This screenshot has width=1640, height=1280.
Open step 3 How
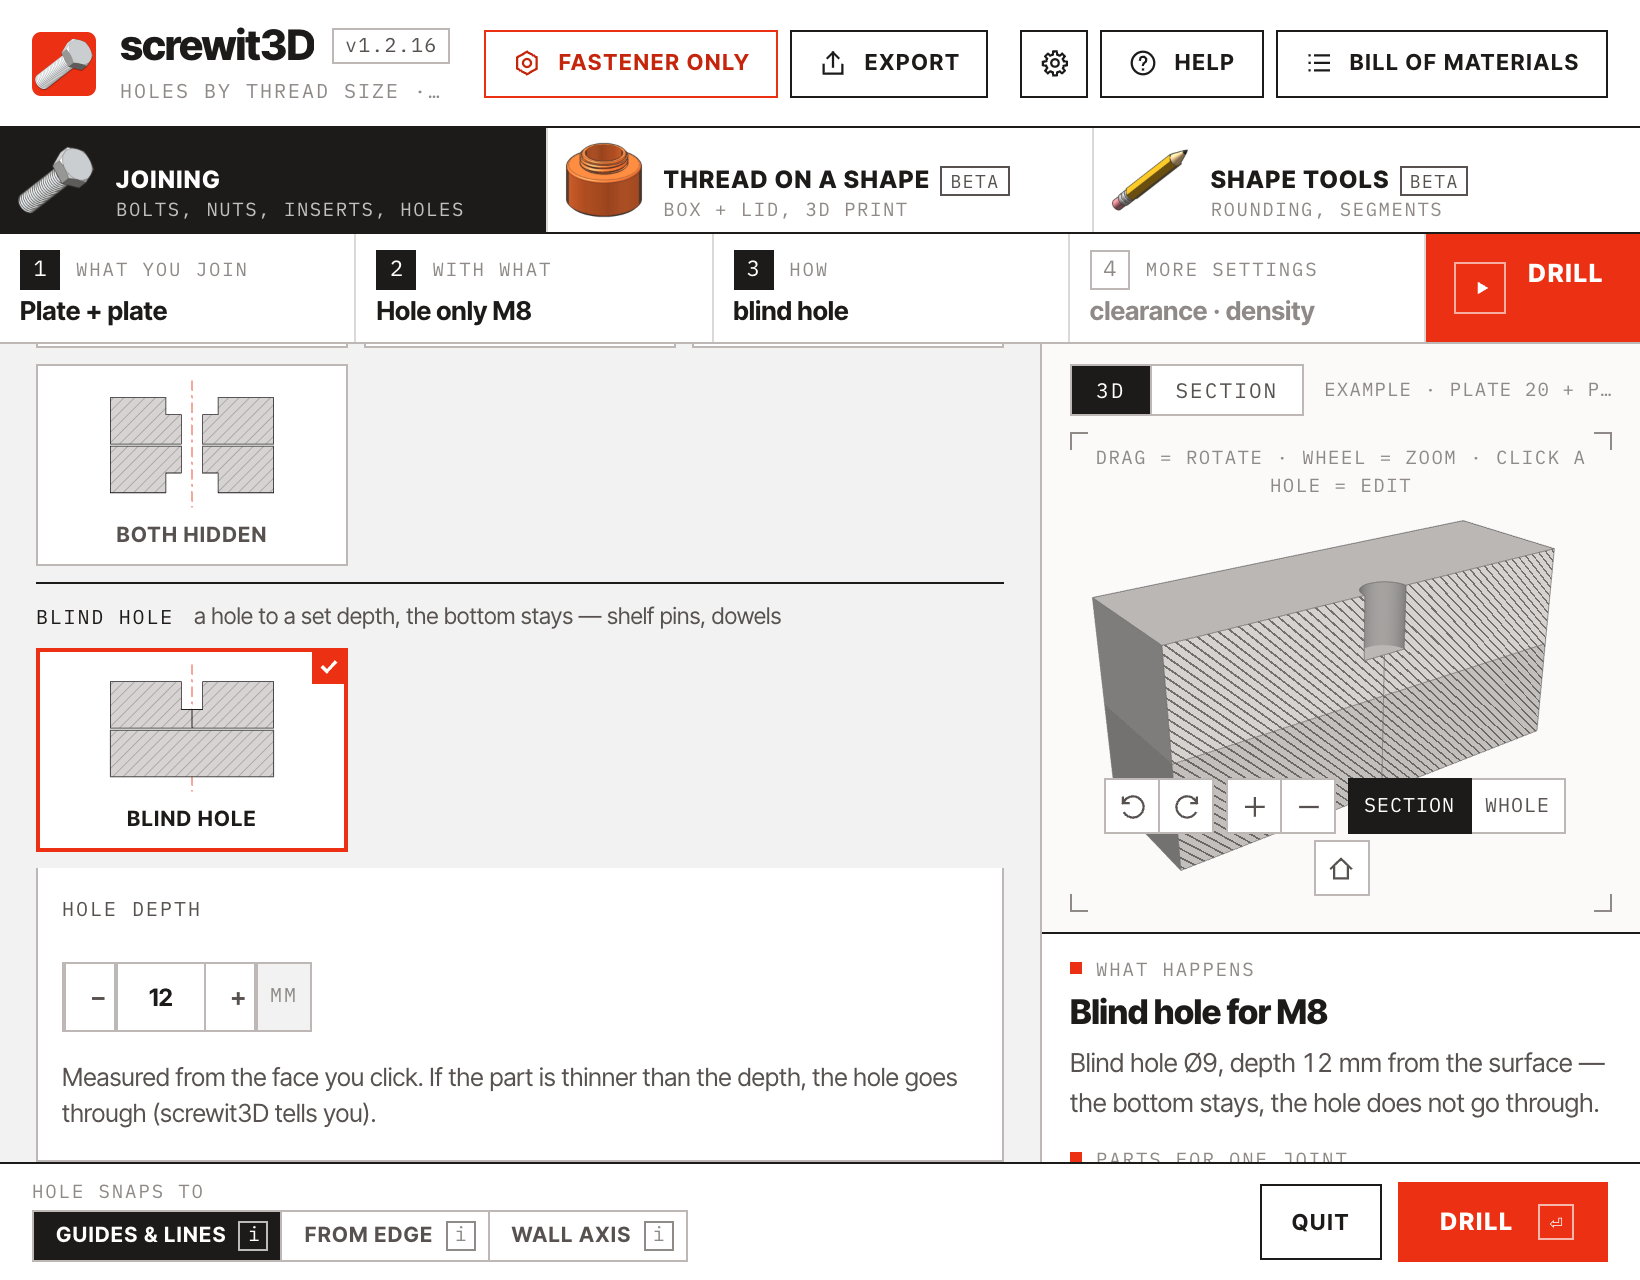(891, 288)
